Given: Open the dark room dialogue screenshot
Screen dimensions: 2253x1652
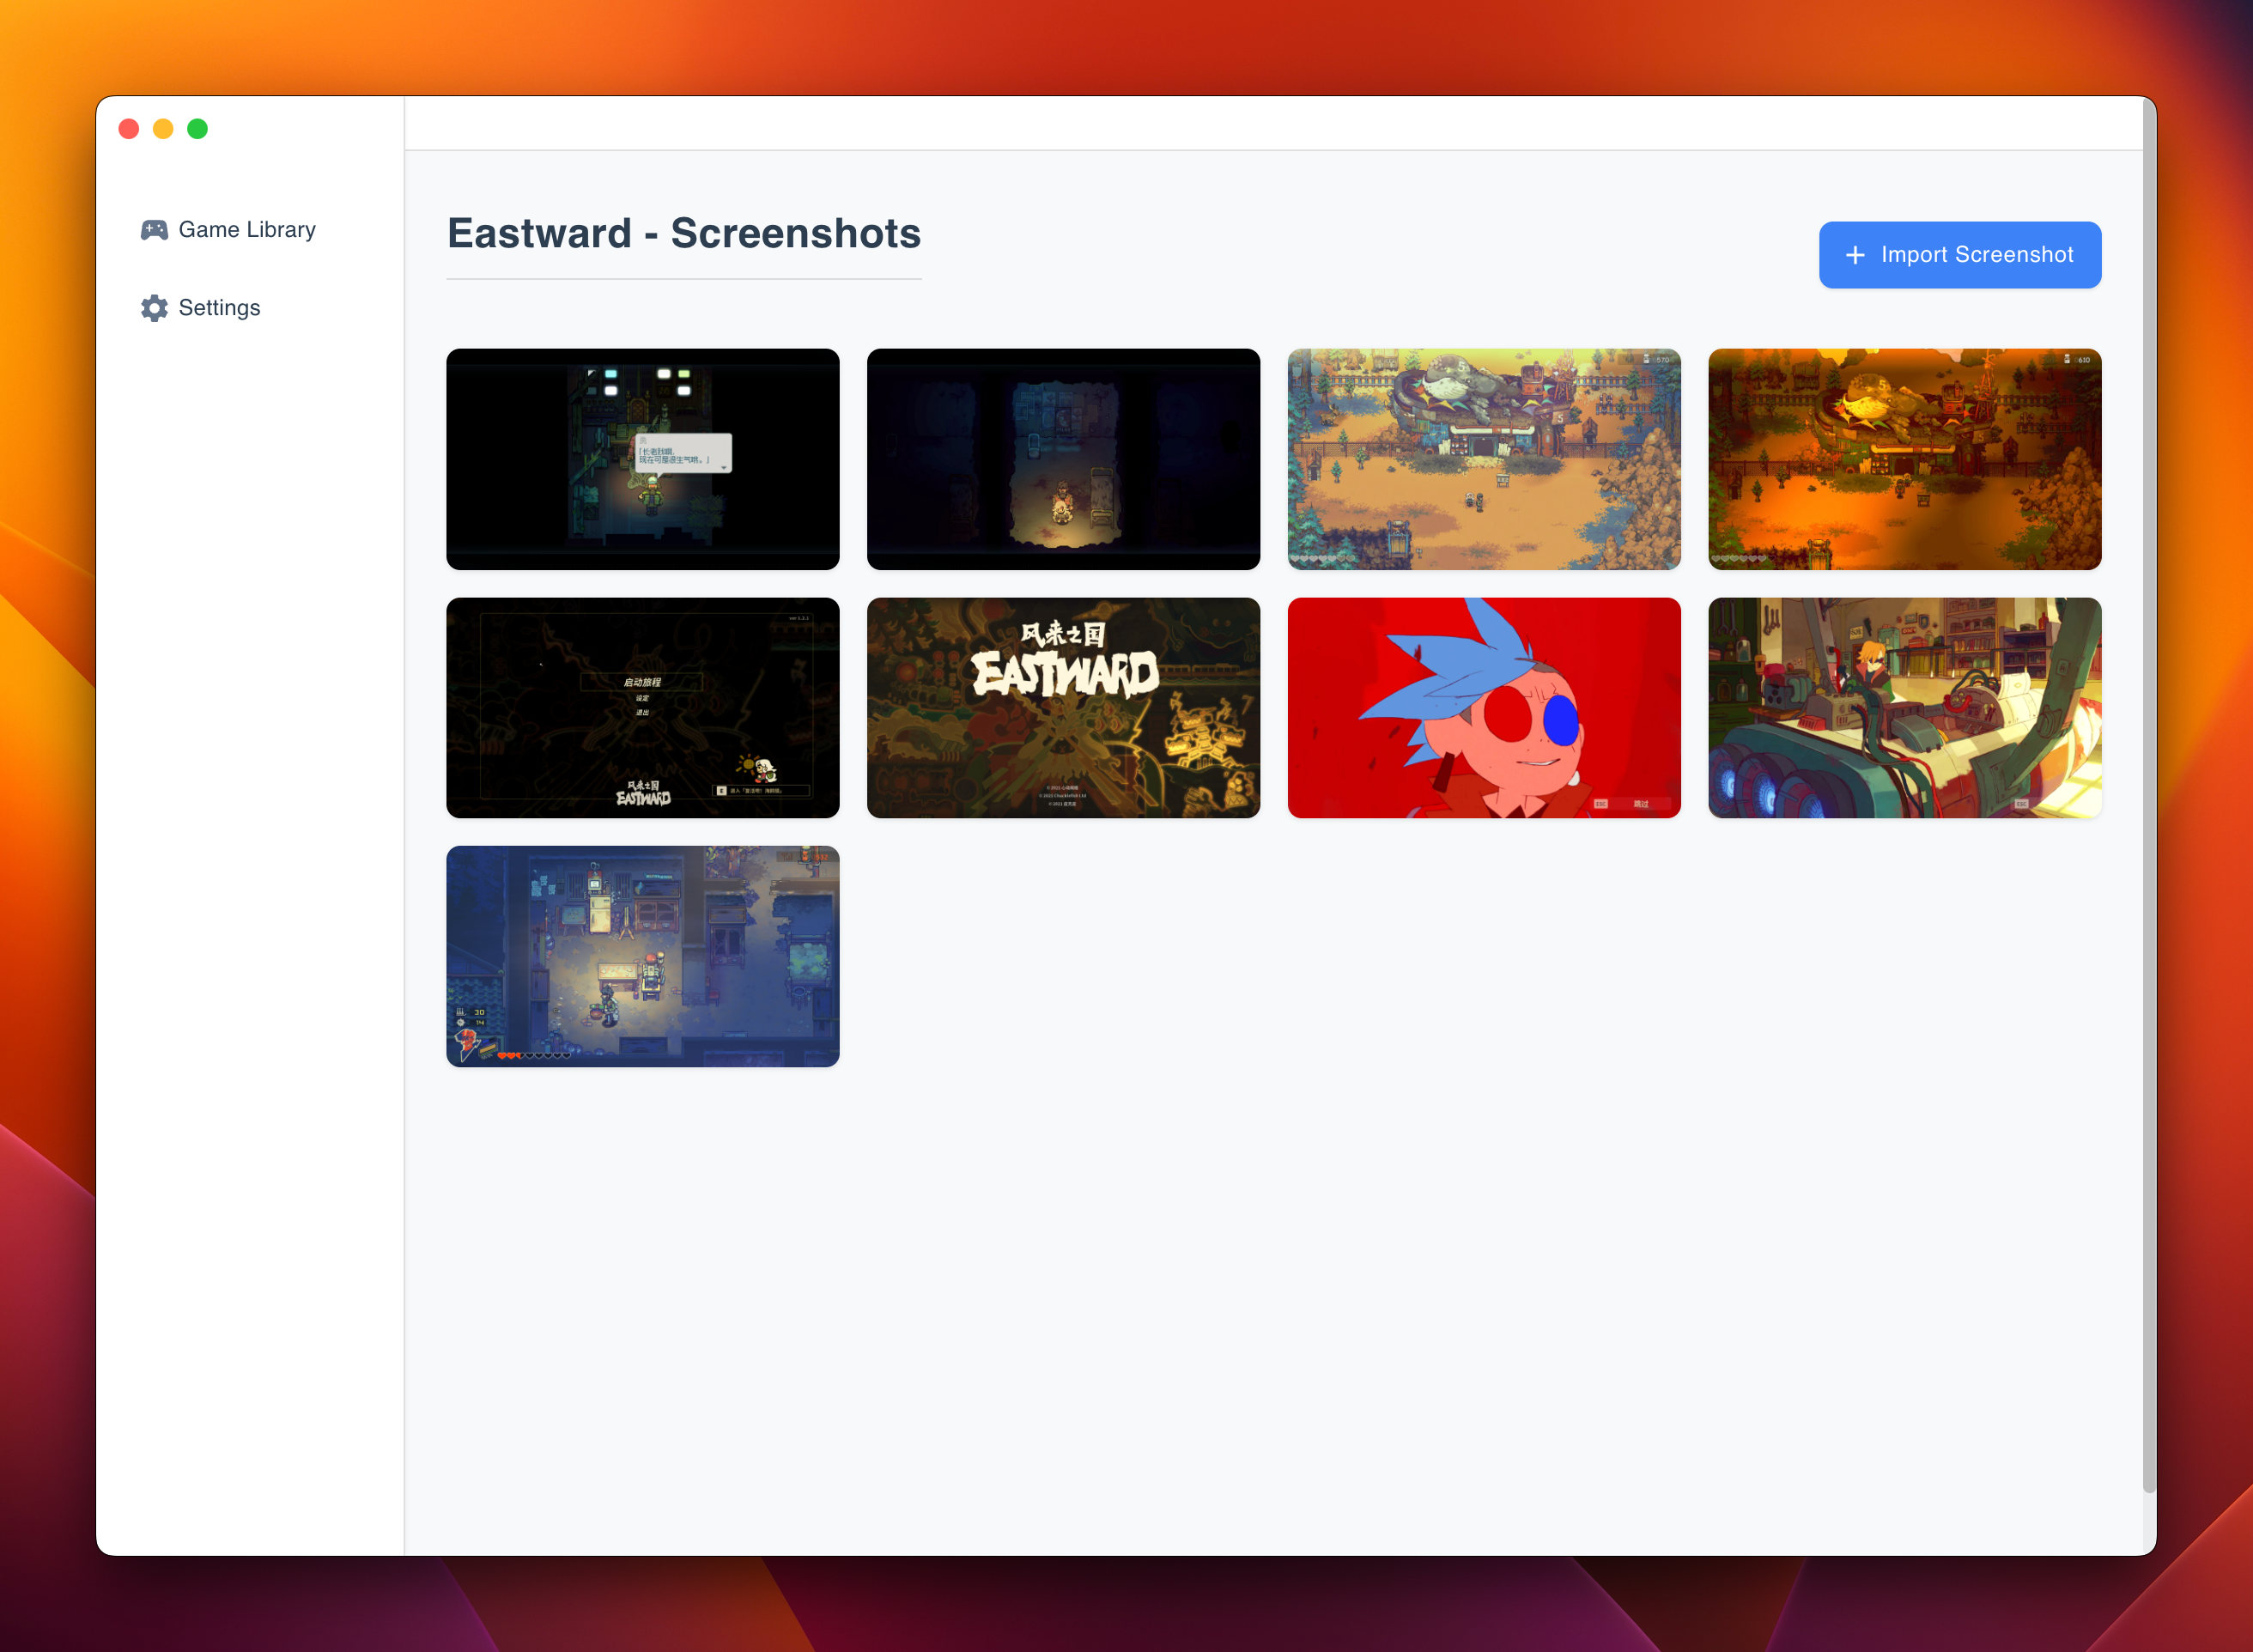Looking at the screenshot, I should pyautogui.click(x=642, y=459).
